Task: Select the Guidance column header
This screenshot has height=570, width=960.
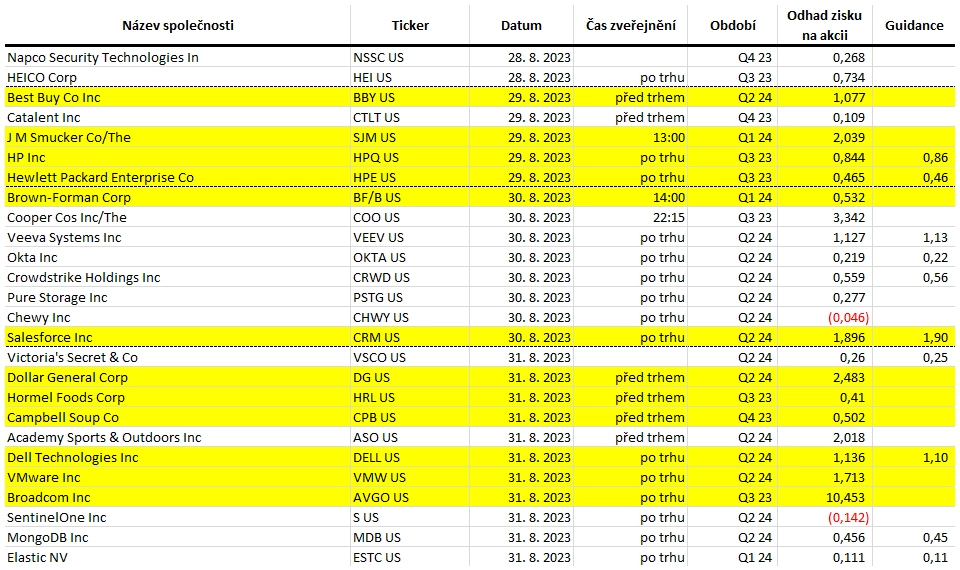Action: [913, 25]
